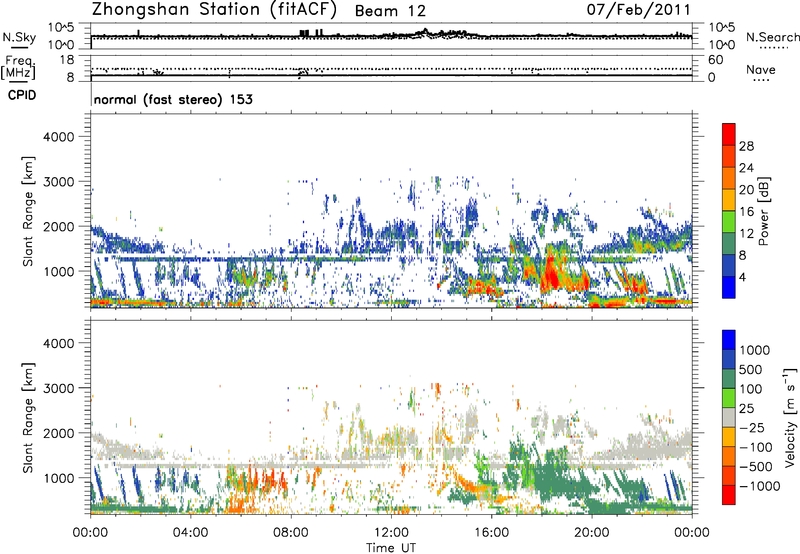This screenshot has height=554, width=800.
Task: Click the 'CPID' label
Action: pyautogui.click(x=22, y=95)
